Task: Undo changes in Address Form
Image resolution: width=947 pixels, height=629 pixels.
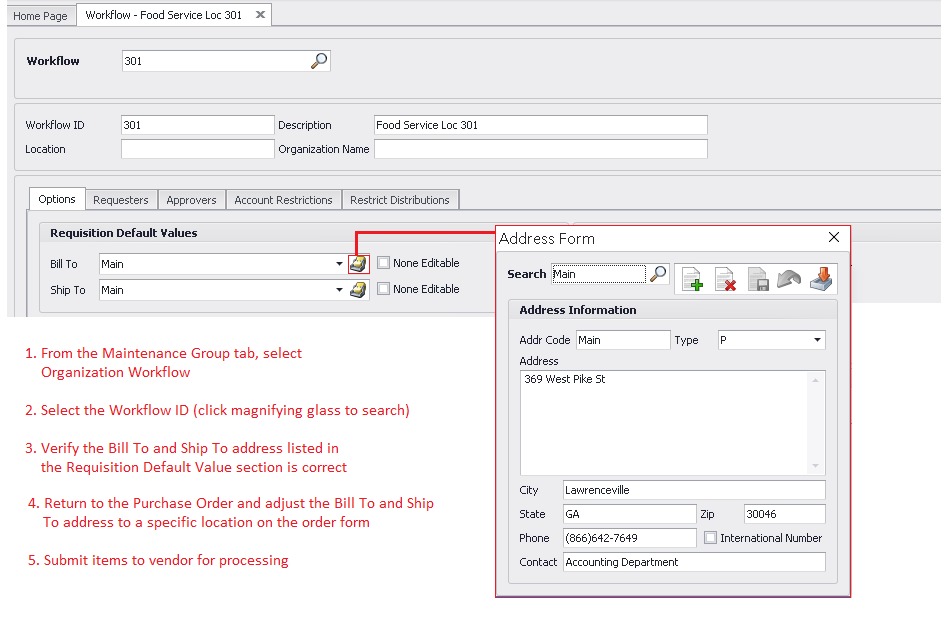Action: tap(789, 279)
